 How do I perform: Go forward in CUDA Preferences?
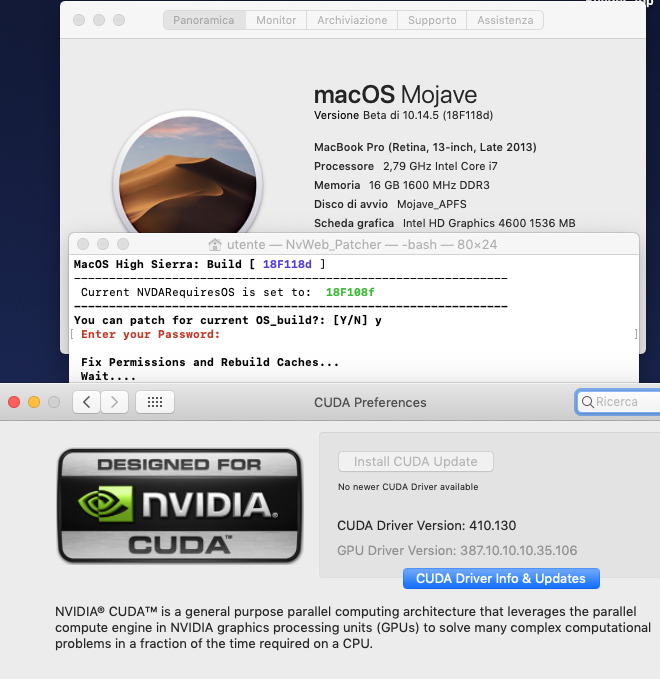point(114,402)
